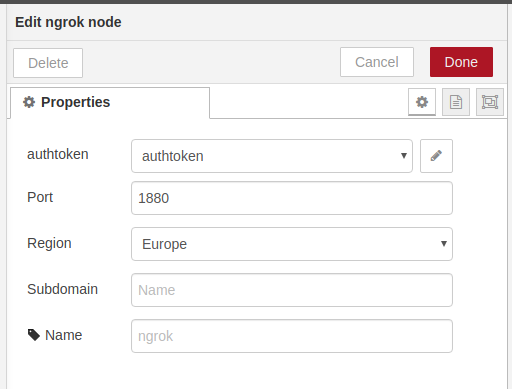Image resolution: width=512 pixels, height=389 pixels.
Task: Focus the Port field with 1880
Action: coord(292,198)
